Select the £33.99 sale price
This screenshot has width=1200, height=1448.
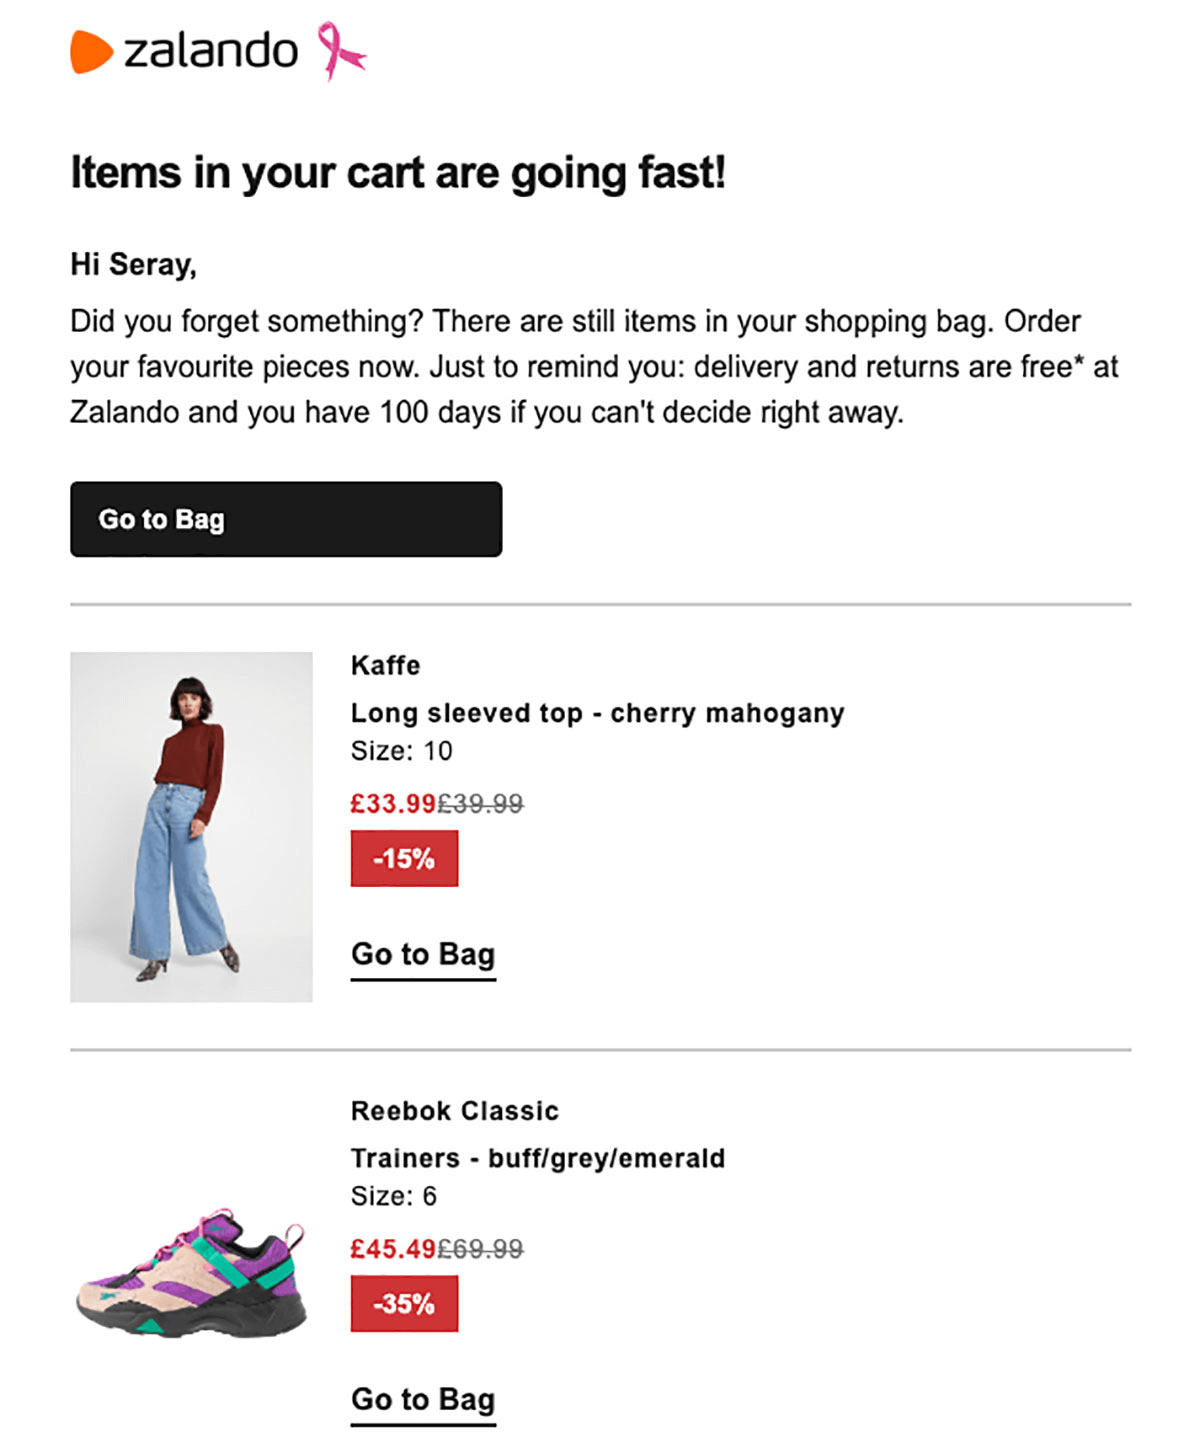coord(391,804)
